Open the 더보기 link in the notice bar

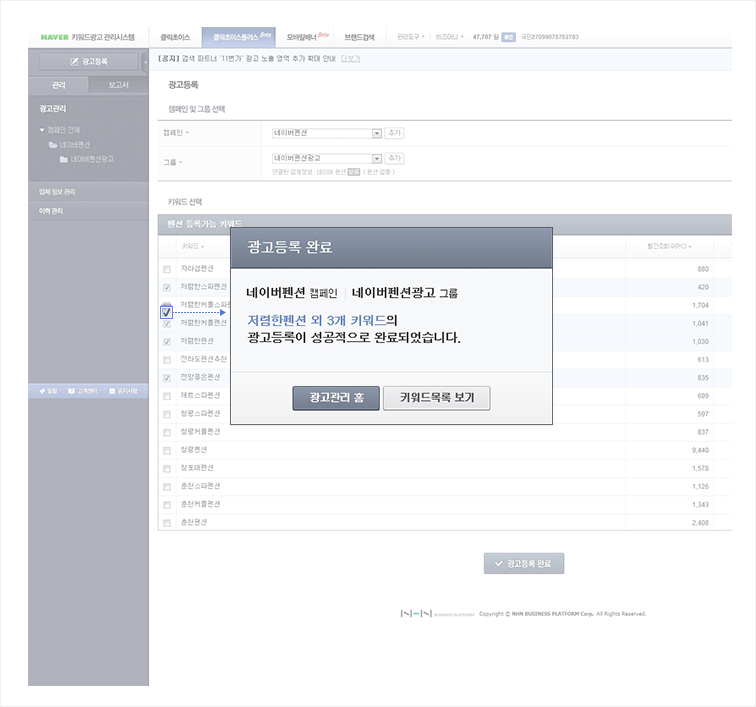coord(351,59)
